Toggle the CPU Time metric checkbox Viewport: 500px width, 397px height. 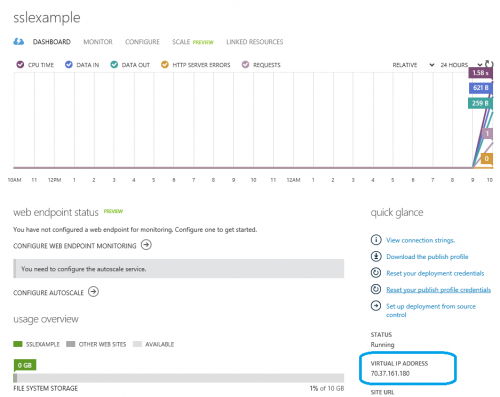tap(20, 64)
